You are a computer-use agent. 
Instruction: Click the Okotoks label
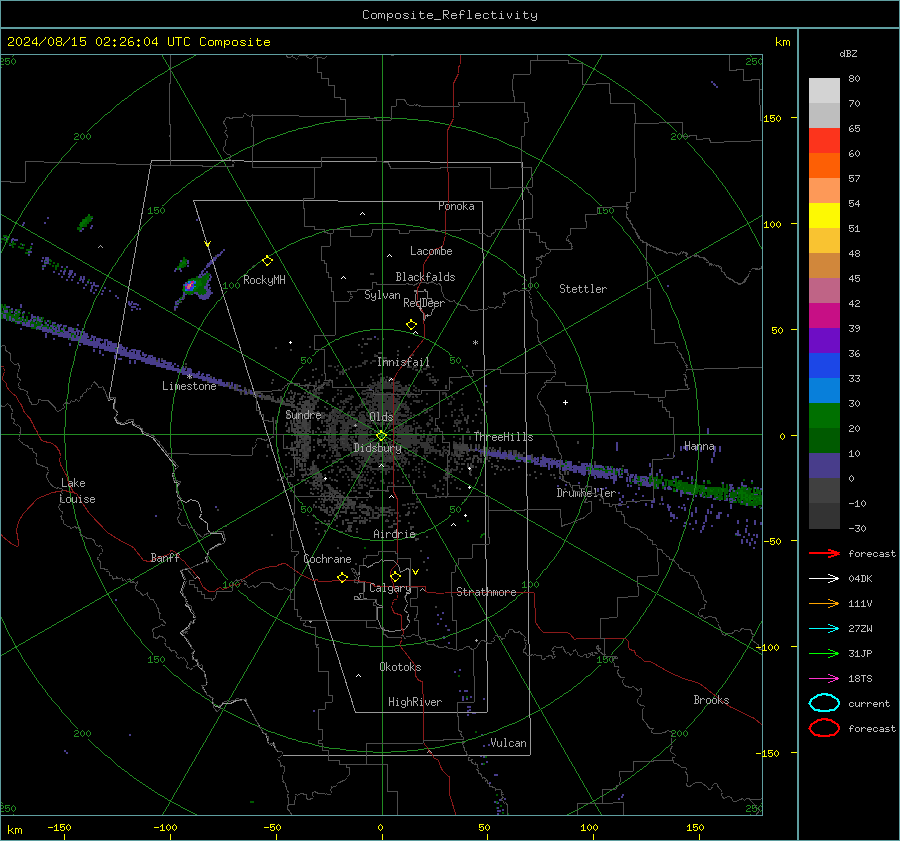pos(400,667)
